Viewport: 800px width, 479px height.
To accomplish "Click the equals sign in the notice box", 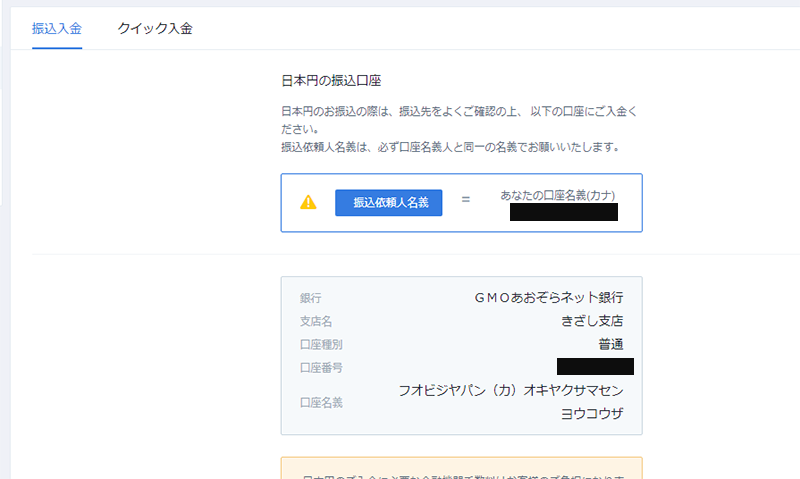I will pyautogui.click(x=465, y=200).
